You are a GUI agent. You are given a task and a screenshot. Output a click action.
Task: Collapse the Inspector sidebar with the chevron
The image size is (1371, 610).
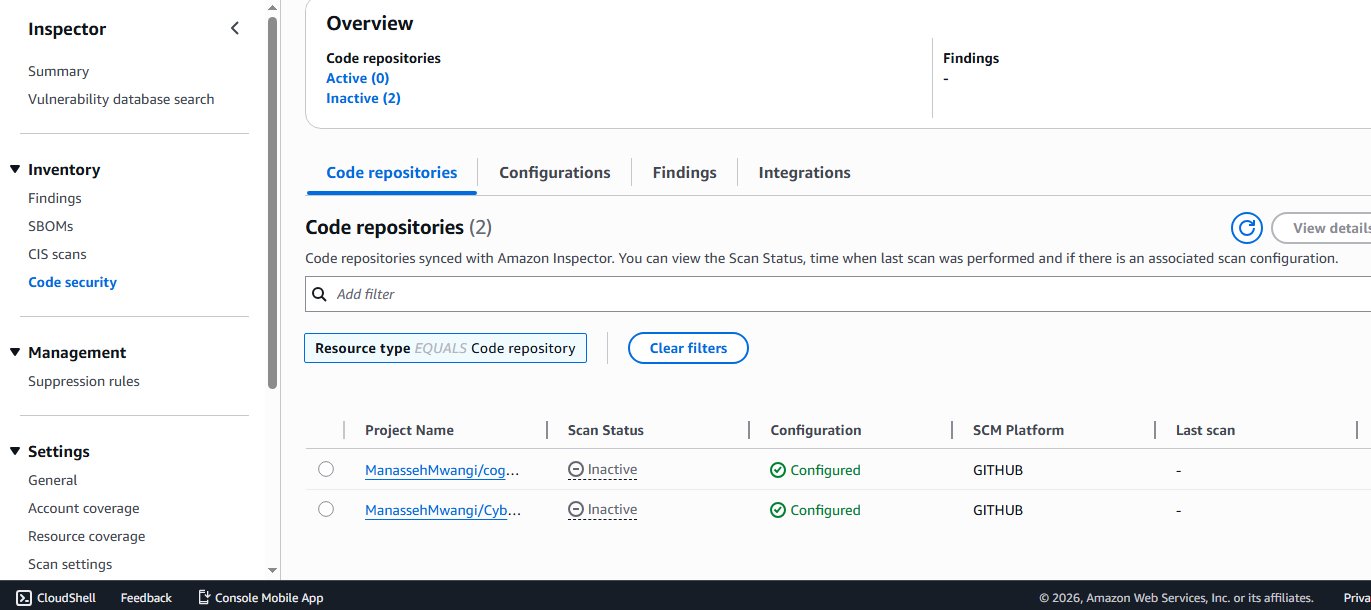(x=235, y=29)
